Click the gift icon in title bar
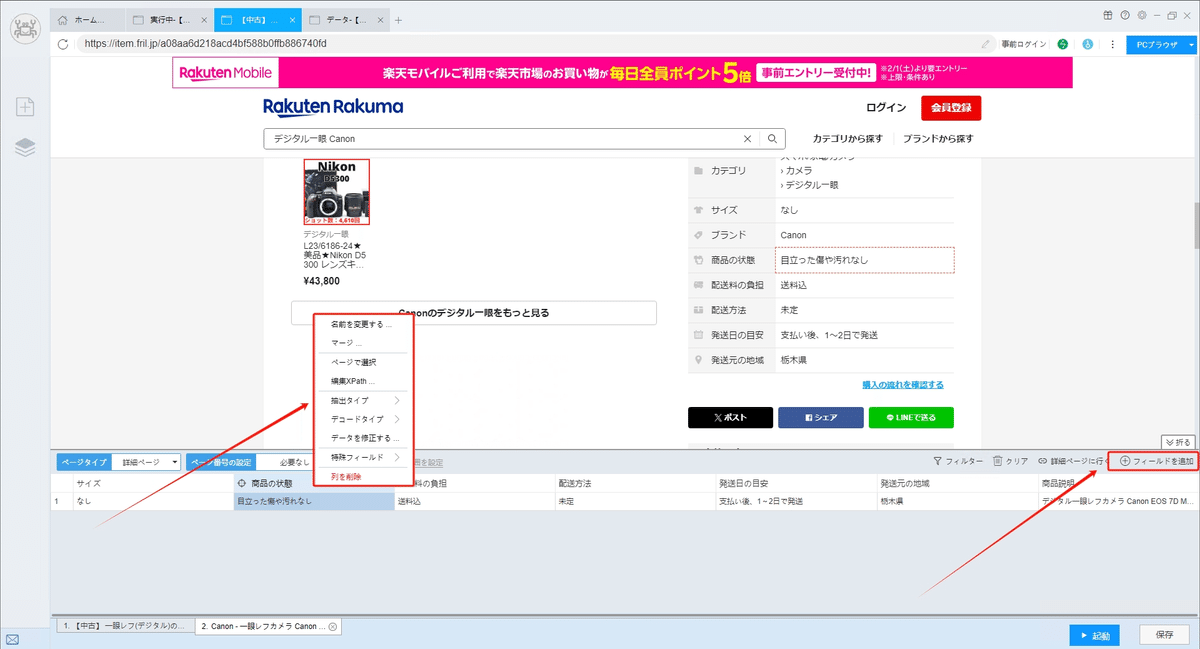Image resolution: width=1200 pixels, height=649 pixels. (1108, 15)
